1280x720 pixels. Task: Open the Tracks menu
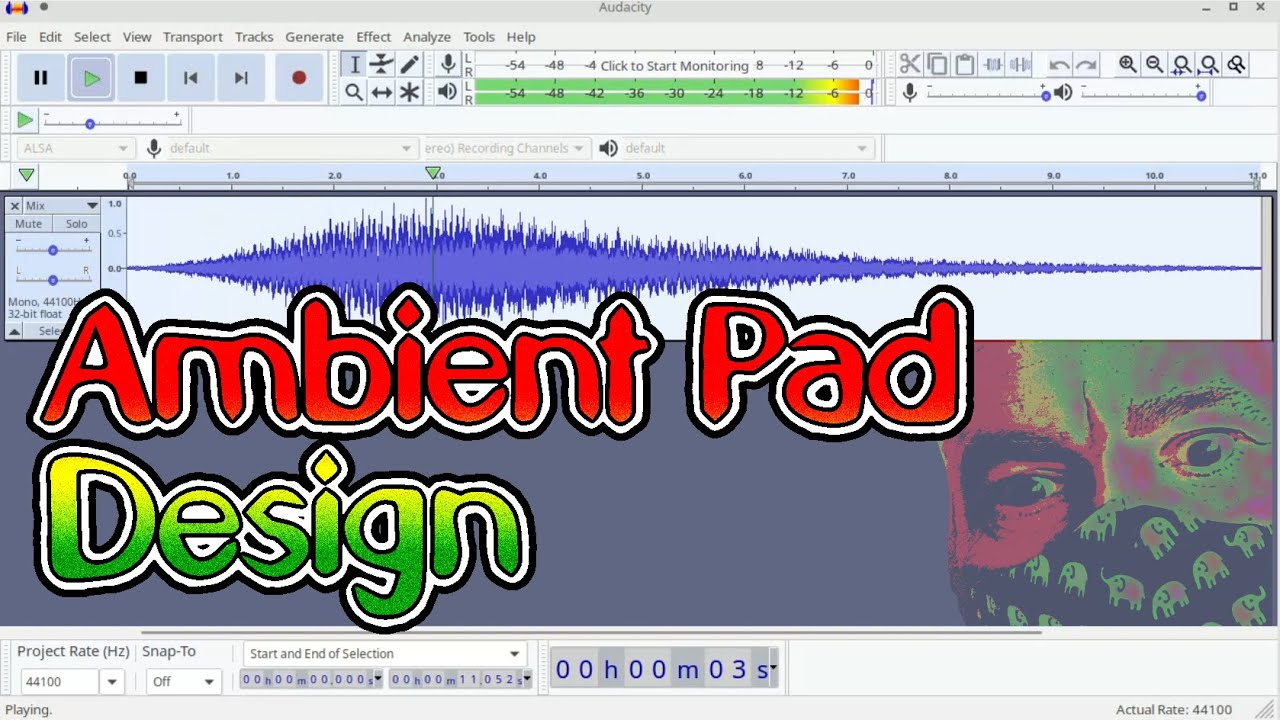click(254, 36)
